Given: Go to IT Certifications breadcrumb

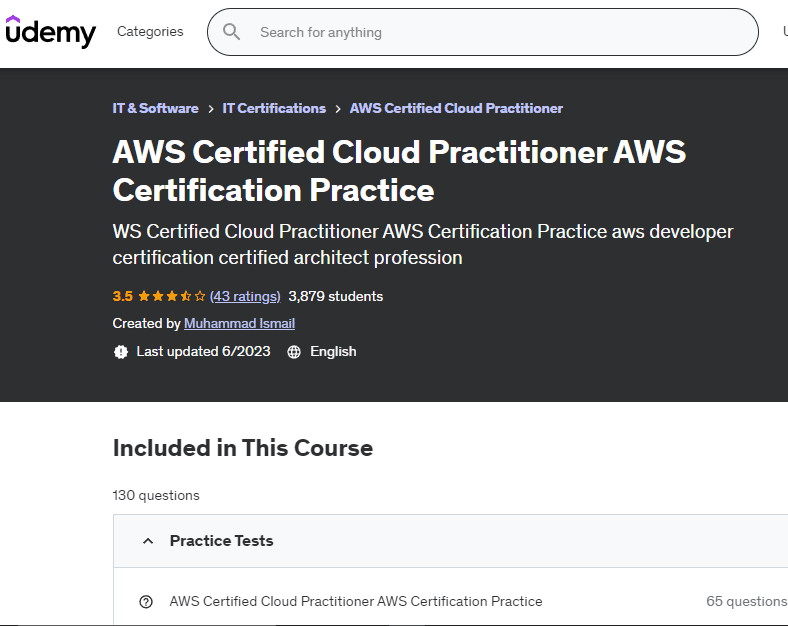Looking at the screenshot, I should click(x=274, y=108).
